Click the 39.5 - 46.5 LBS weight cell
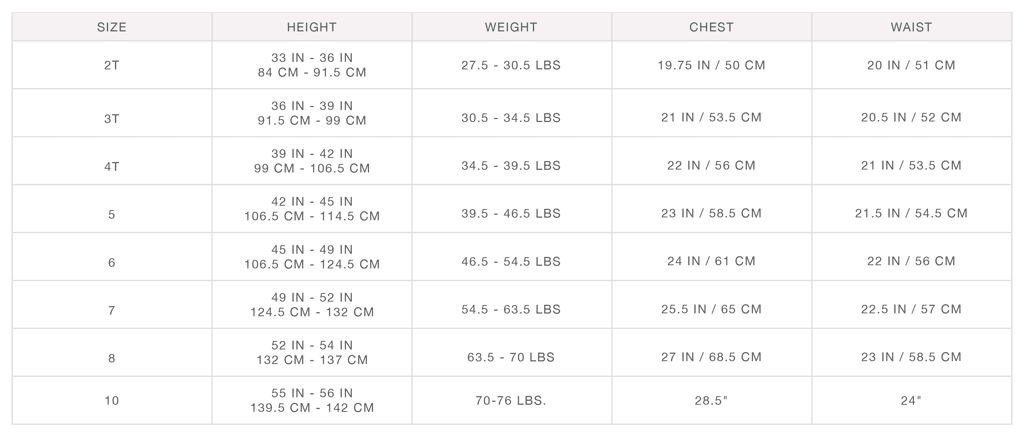This screenshot has height=435, width=1024. tap(511, 214)
